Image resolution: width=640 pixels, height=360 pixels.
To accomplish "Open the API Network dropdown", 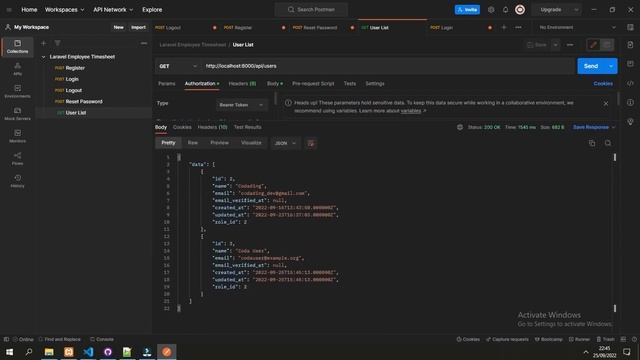I will 113,9.
